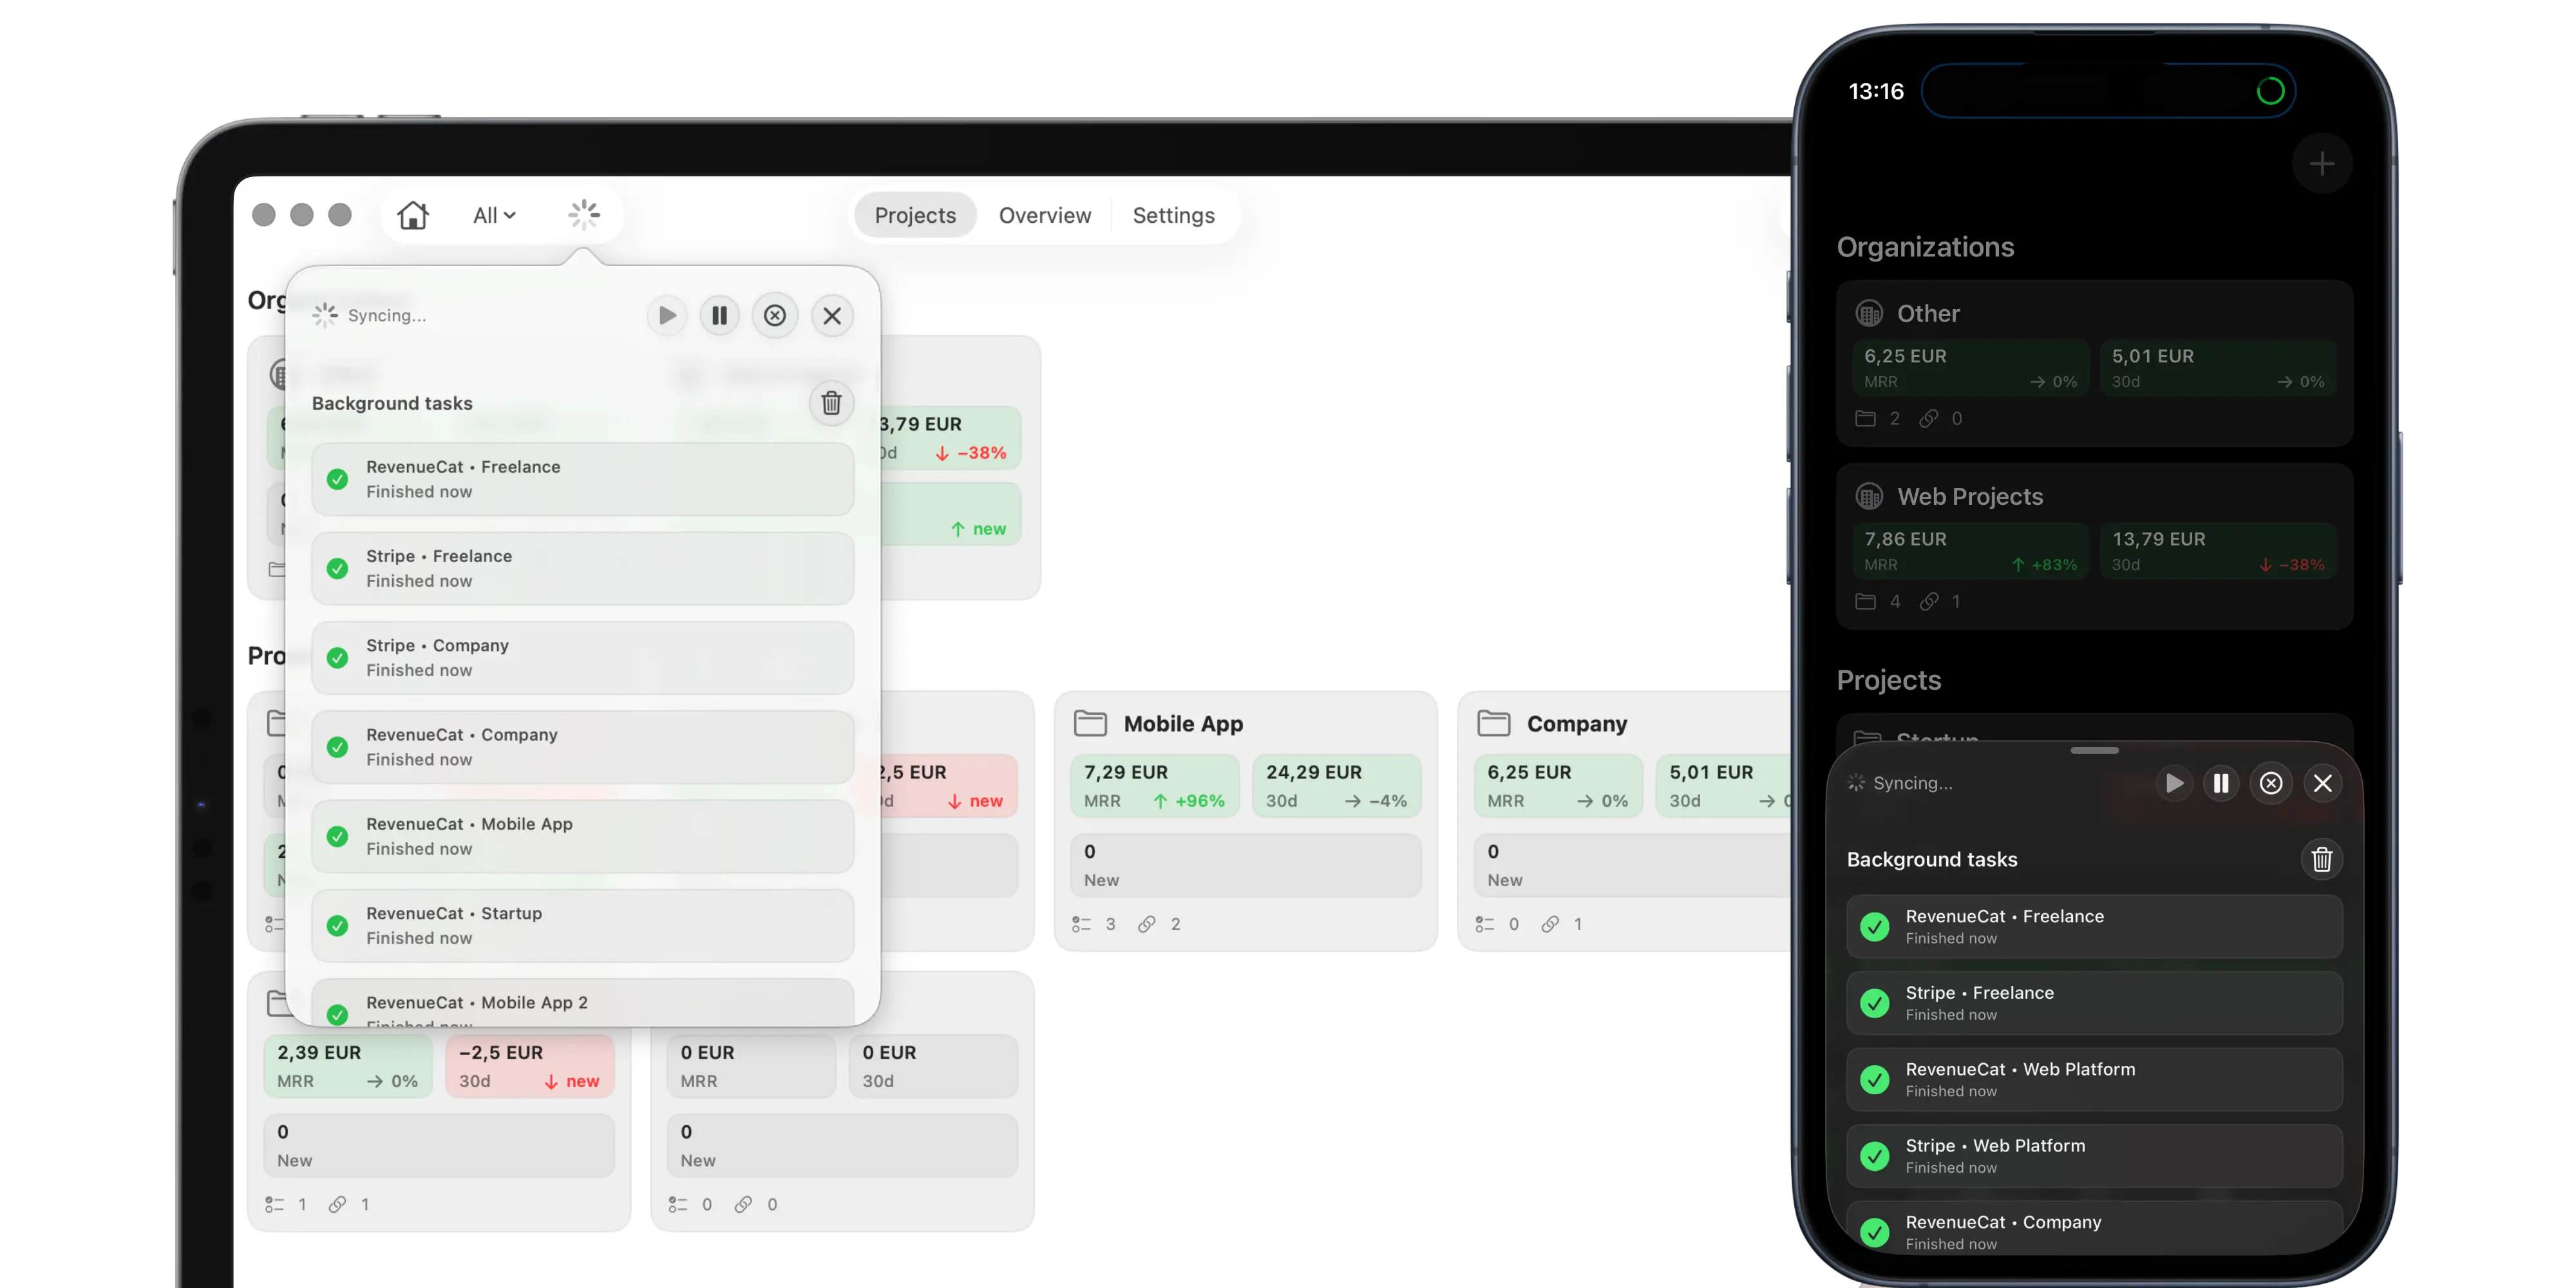This screenshot has width=2576, height=1288.
Task: Cancel sync with circled X in desktop popover
Action: 775,316
